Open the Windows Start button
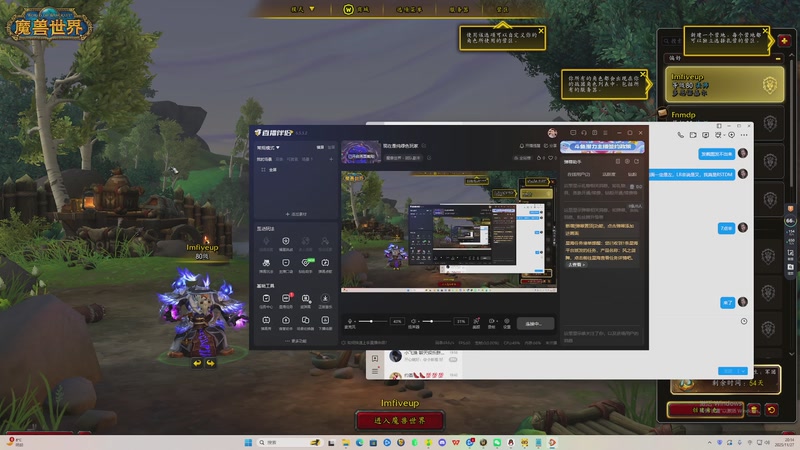This screenshot has height=450, width=800. coord(248,442)
